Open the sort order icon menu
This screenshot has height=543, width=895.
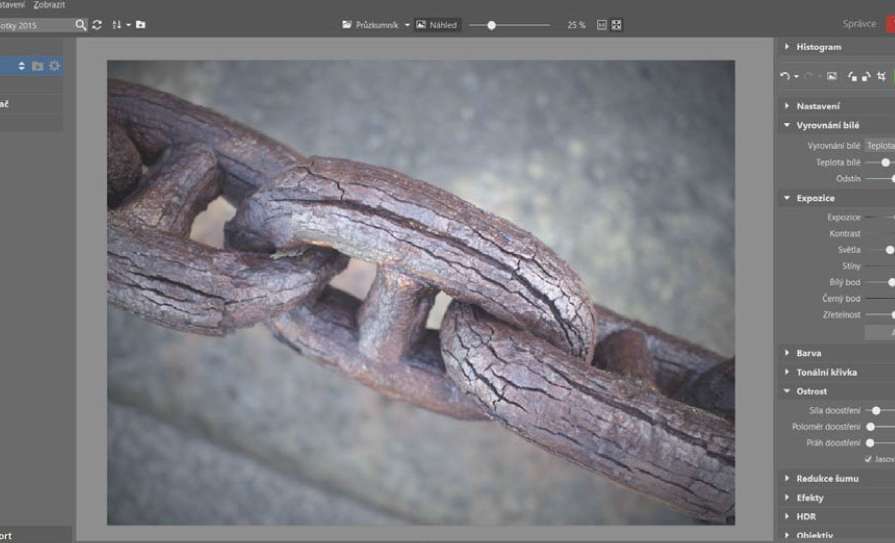coord(118,25)
